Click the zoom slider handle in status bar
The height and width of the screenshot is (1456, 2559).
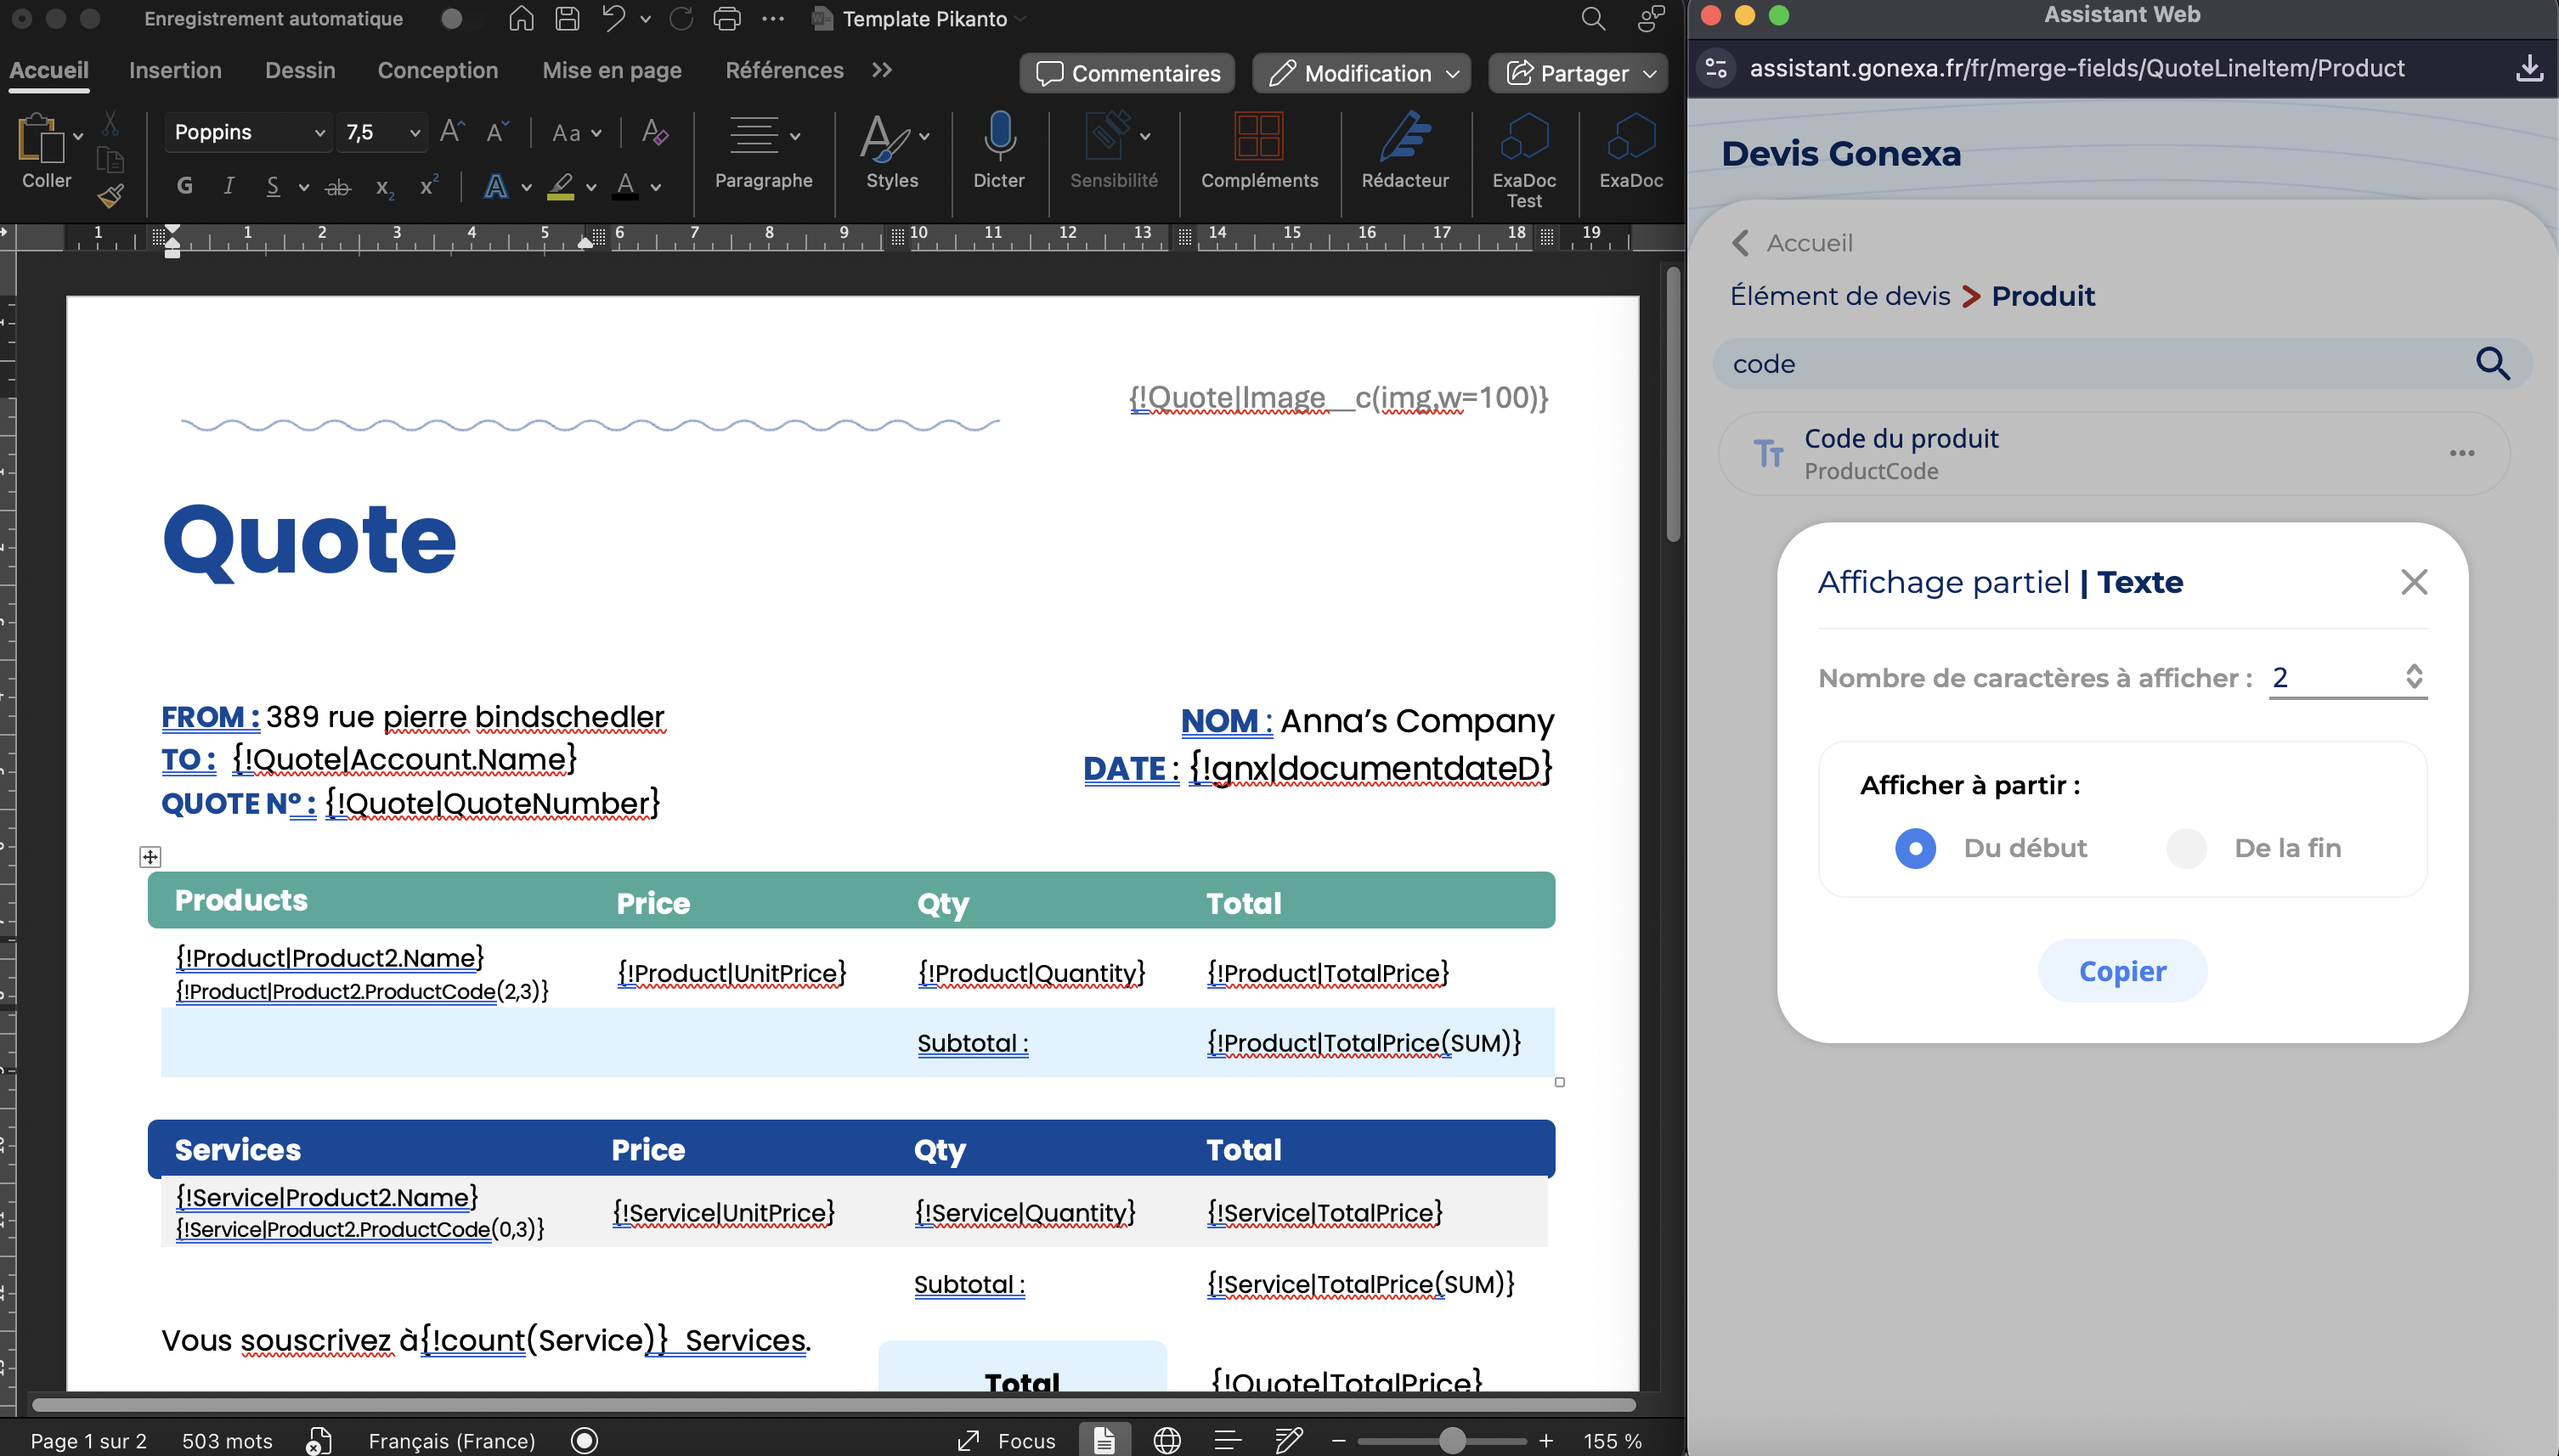point(1452,1440)
